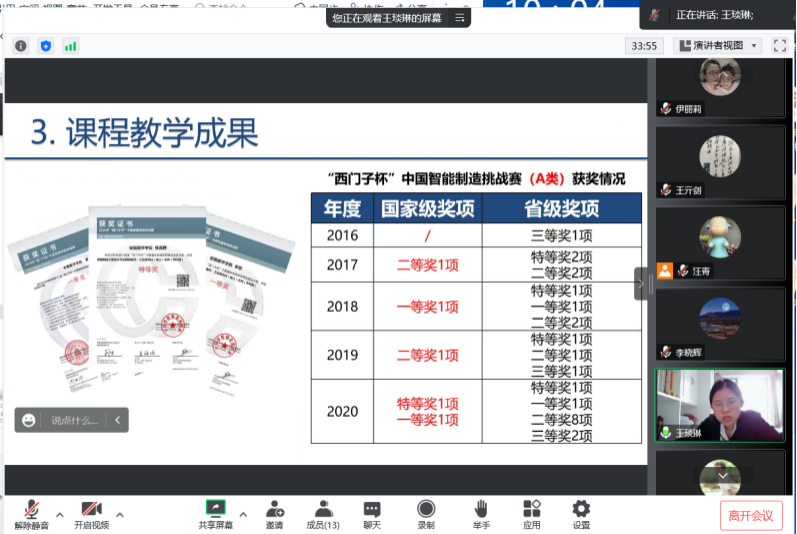Expand share options arrow beside 共享屏幕

[x=243, y=515]
